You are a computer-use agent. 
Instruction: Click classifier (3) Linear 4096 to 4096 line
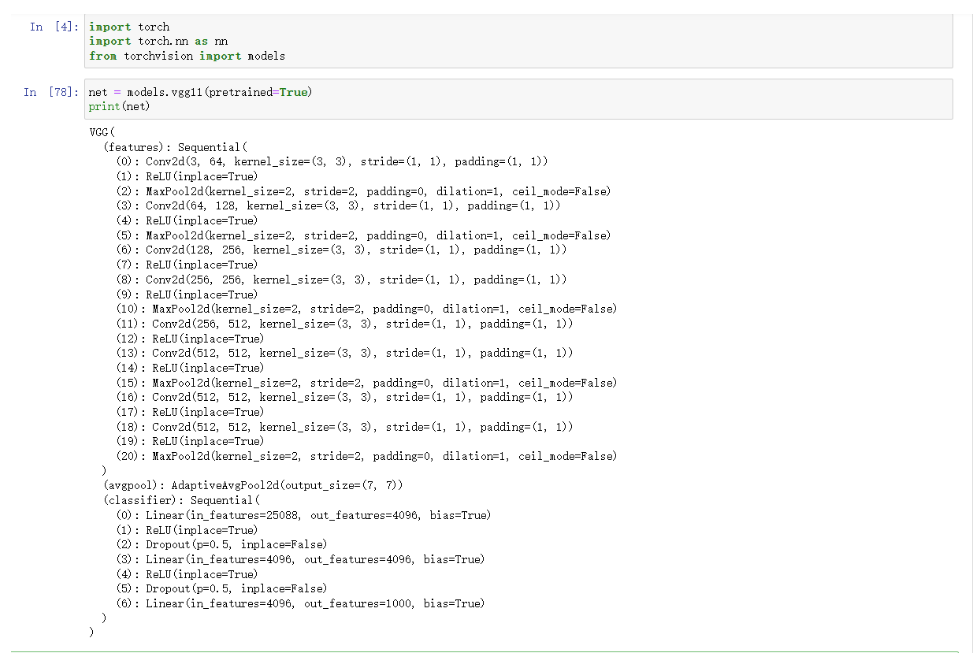click(300, 560)
